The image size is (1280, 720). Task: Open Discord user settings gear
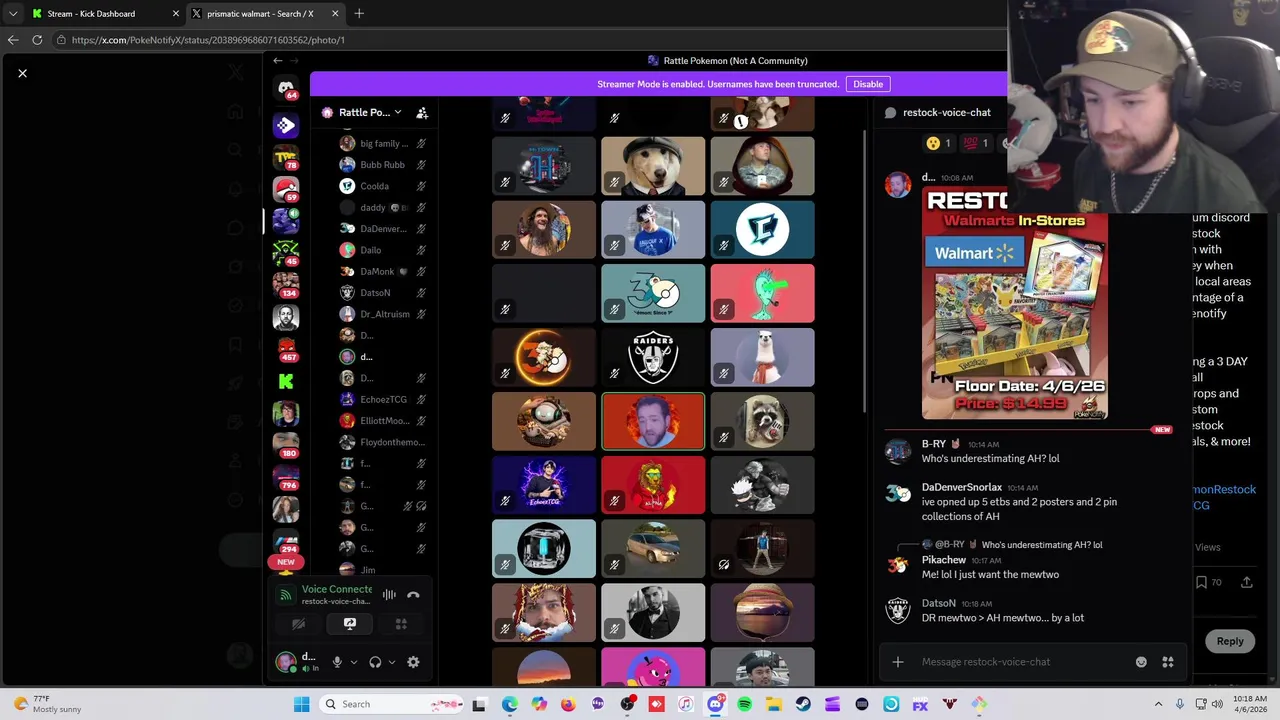(413, 662)
